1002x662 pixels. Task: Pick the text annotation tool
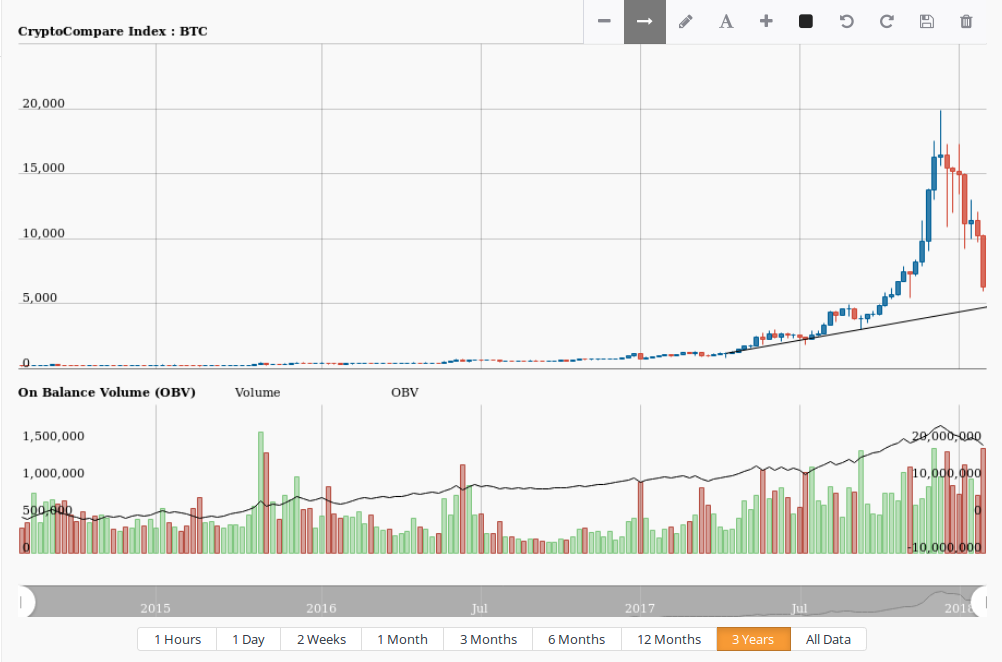pos(726,21)
